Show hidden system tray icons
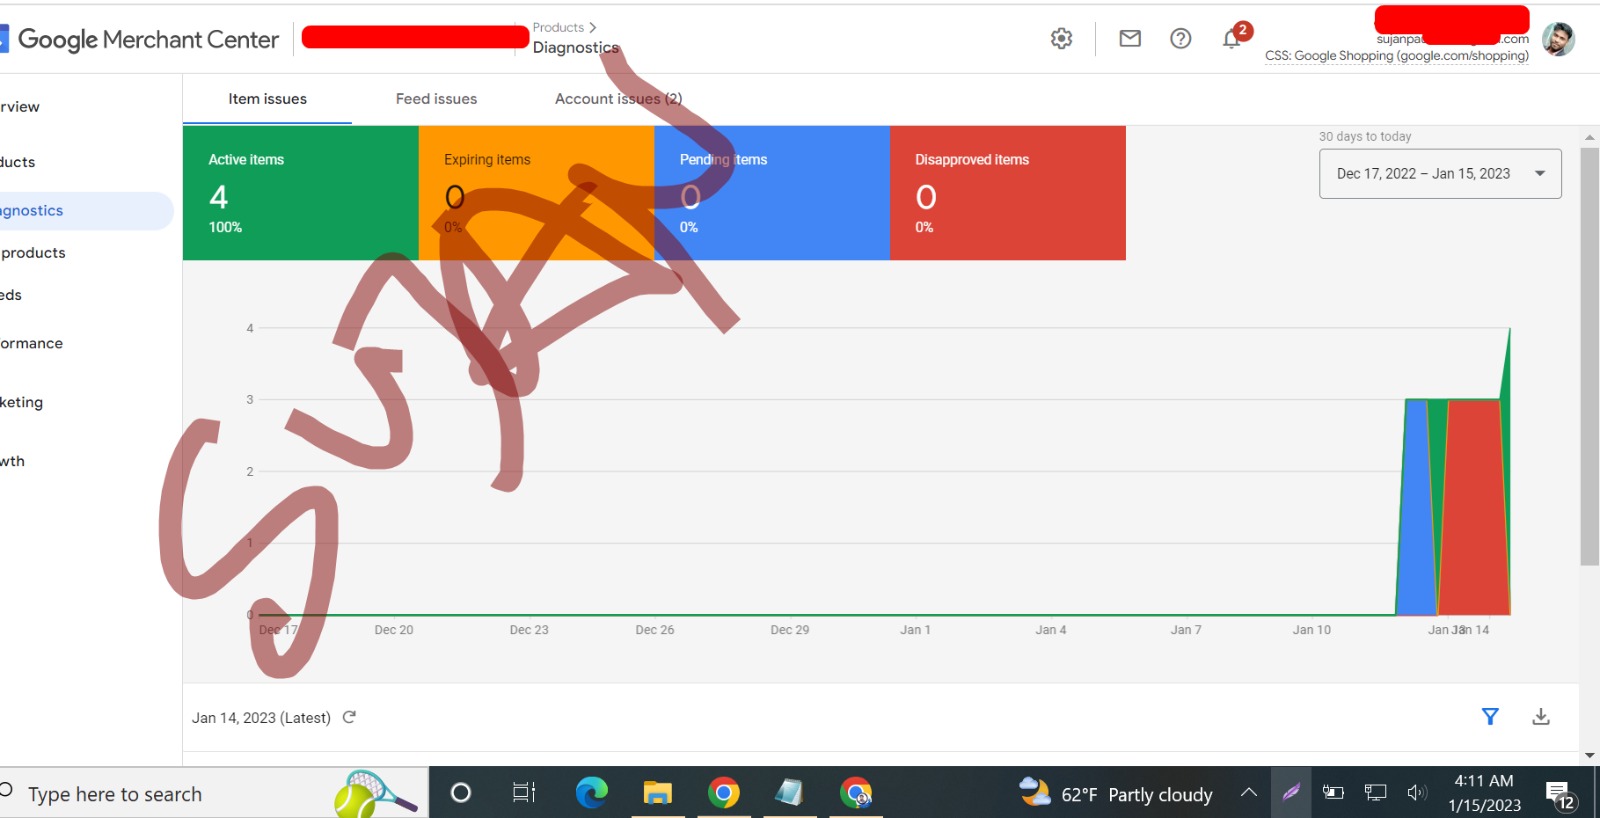The width and height of the screenshot is (1600, 818). [x=1248, y=793]
